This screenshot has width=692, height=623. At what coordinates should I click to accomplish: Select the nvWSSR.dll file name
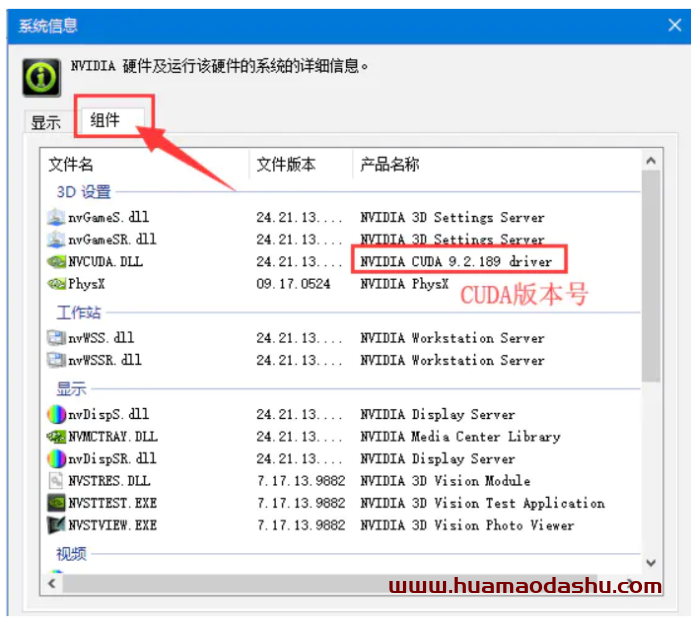tap(105, 360)
